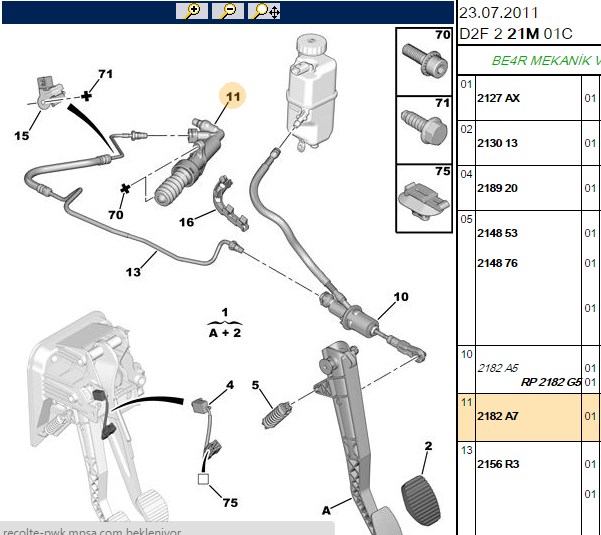
Task: Click the zoom in magnifier icon
Action: [192, 11]
